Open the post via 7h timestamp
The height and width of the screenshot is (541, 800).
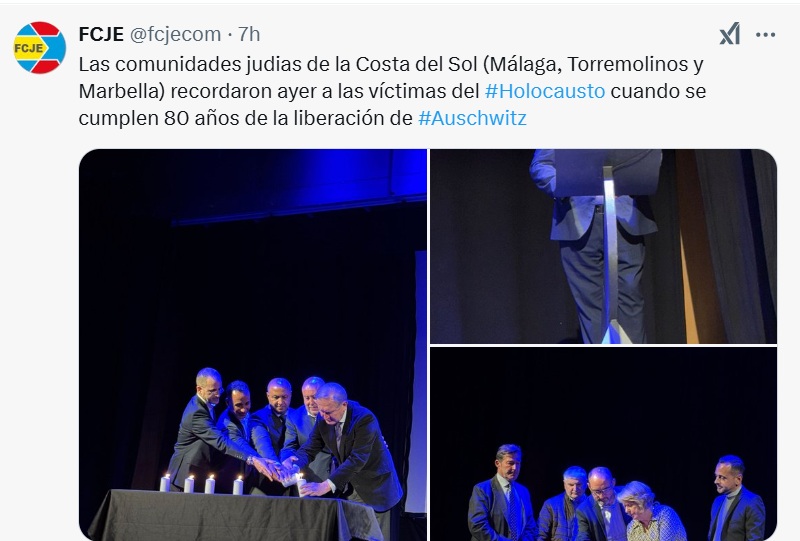(249, 34)
